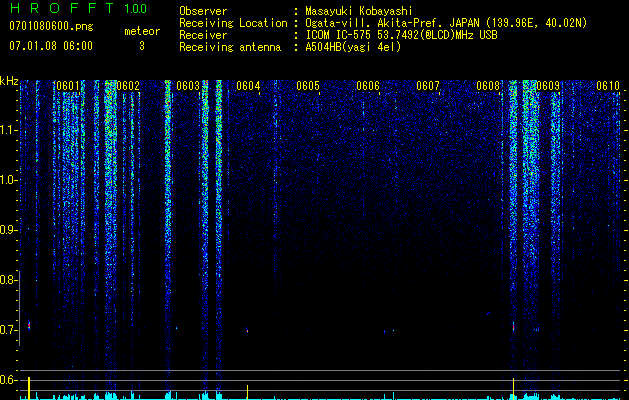Select the 0602 time marker
Viewport: 629px width, 400px height.
pos(128,86)
